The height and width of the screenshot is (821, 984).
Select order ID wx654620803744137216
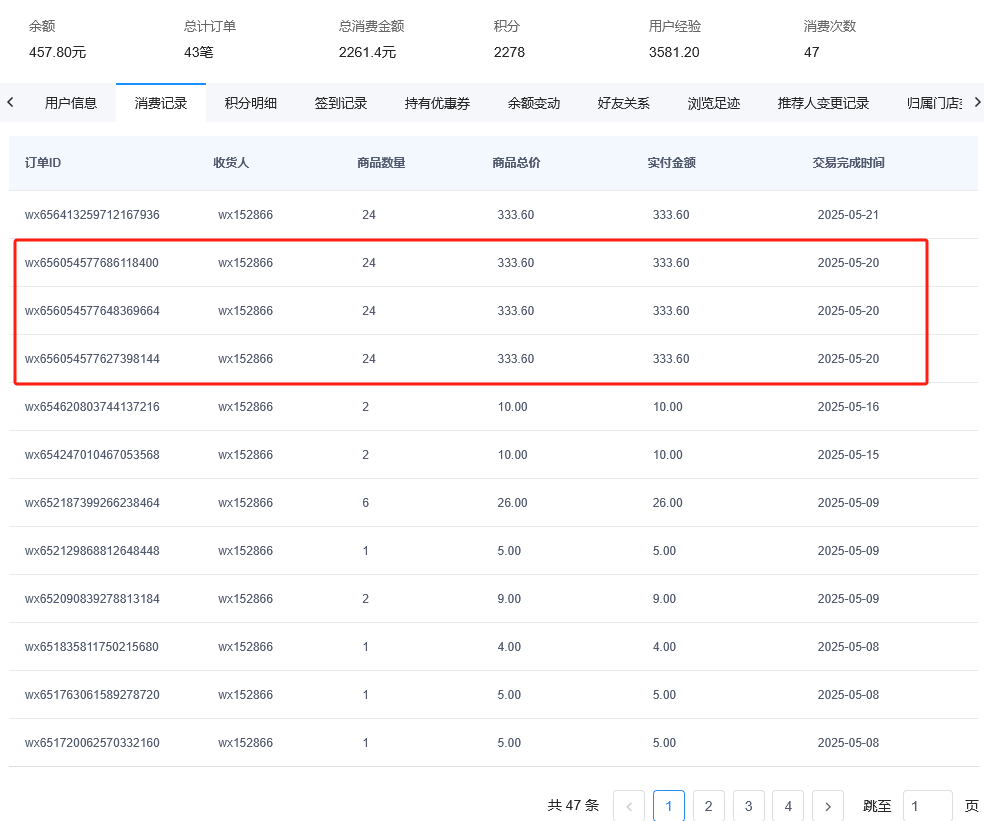[92, 407]
